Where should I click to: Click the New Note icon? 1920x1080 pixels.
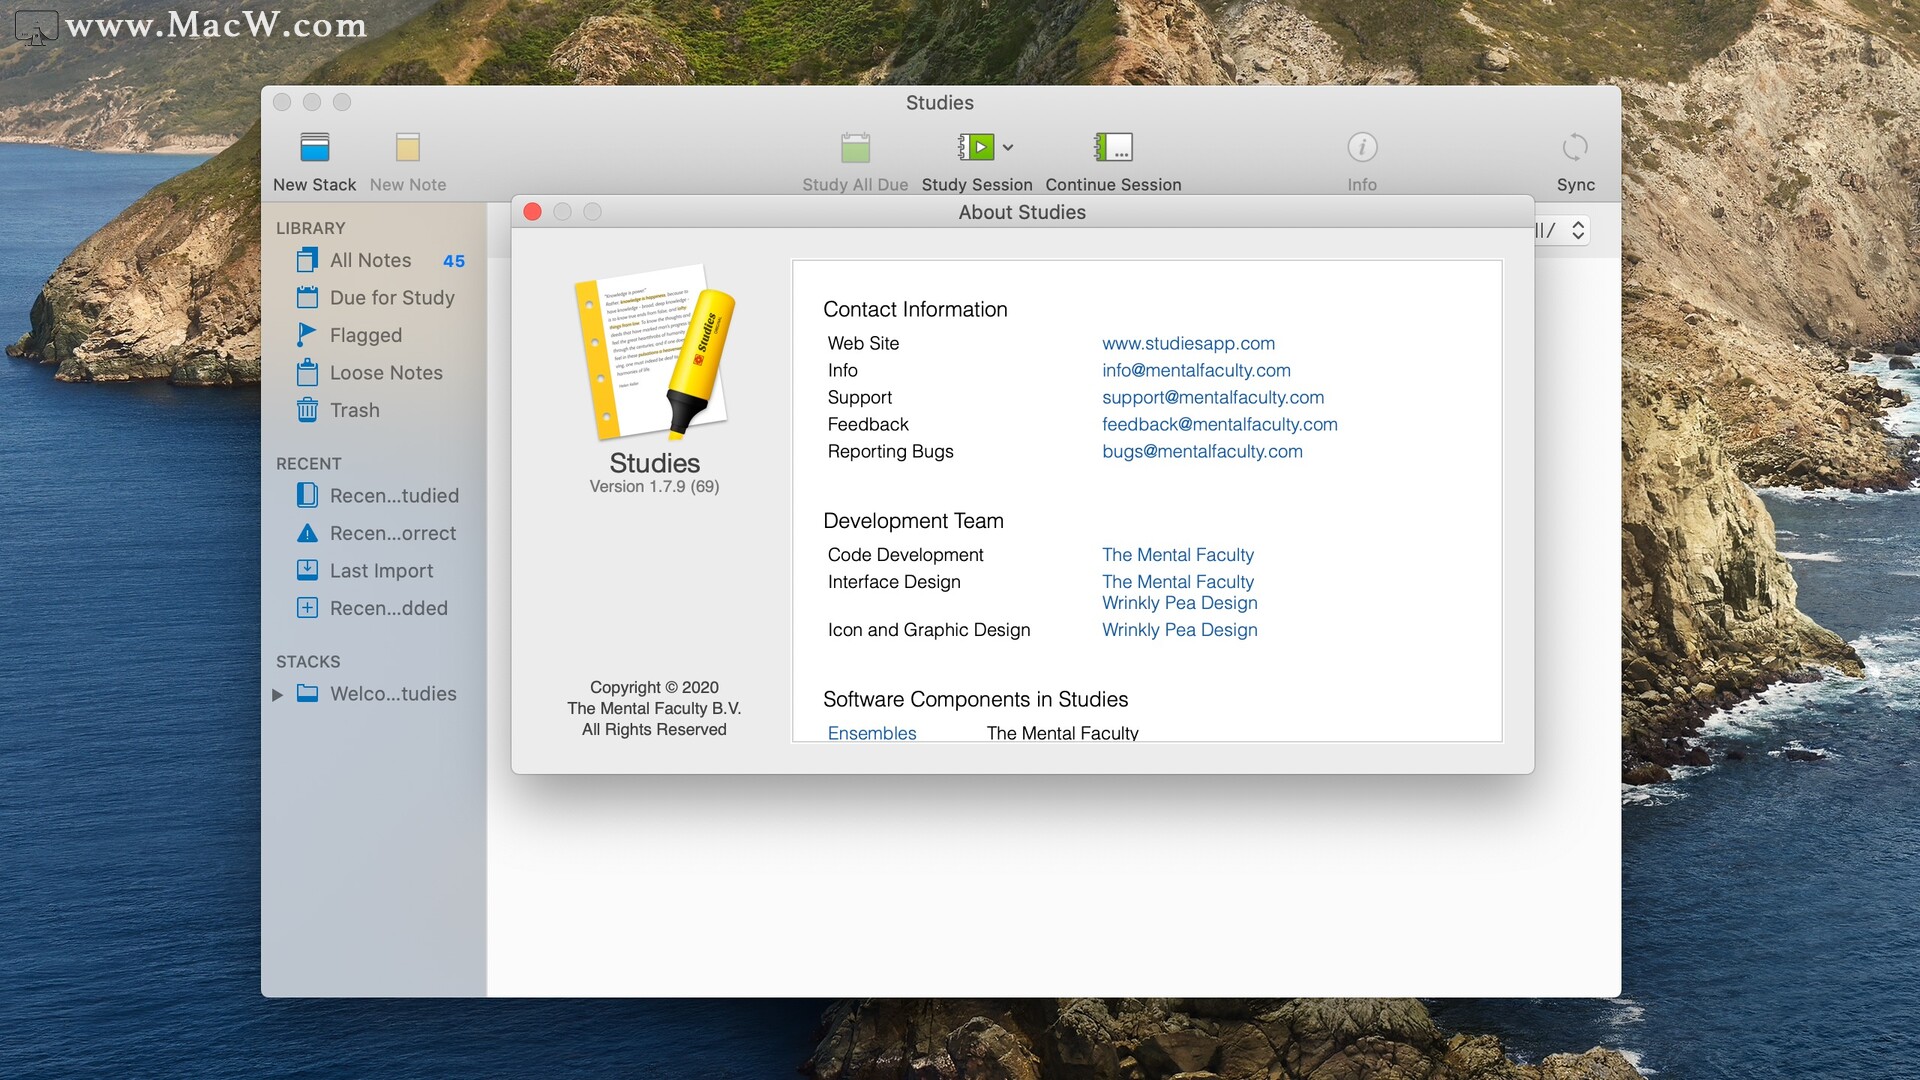(409, 148)
